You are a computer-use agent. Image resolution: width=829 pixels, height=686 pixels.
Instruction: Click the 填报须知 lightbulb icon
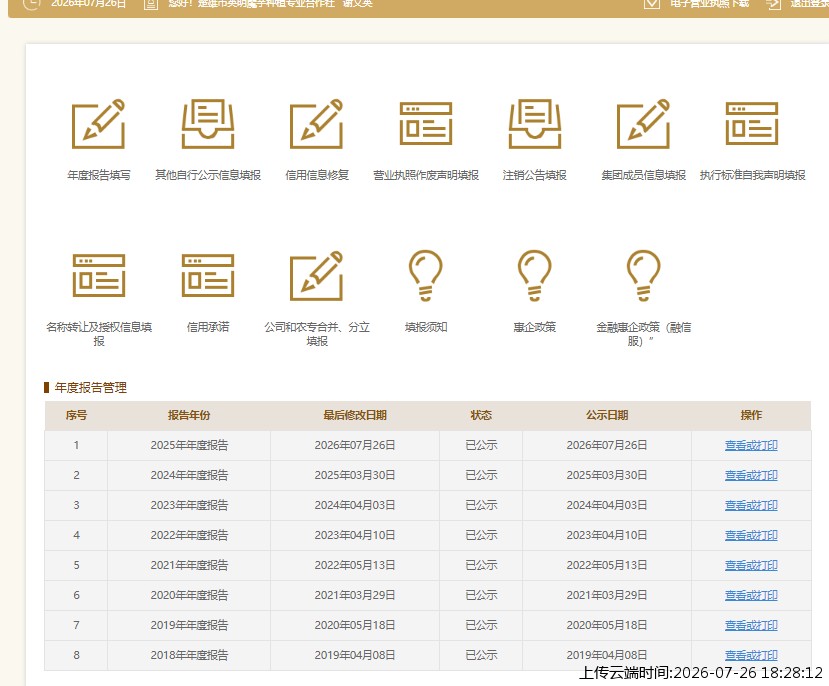coord(426,276)
